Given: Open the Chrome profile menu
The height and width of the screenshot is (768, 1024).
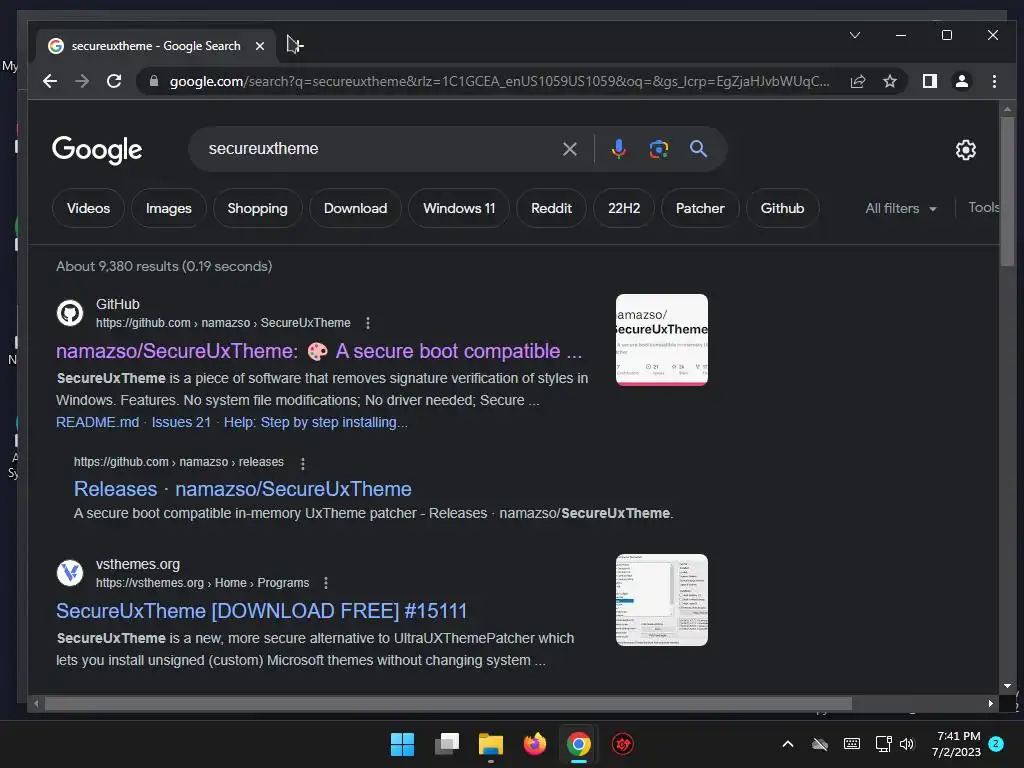Looking at the screenshot, I should point(962,81).
